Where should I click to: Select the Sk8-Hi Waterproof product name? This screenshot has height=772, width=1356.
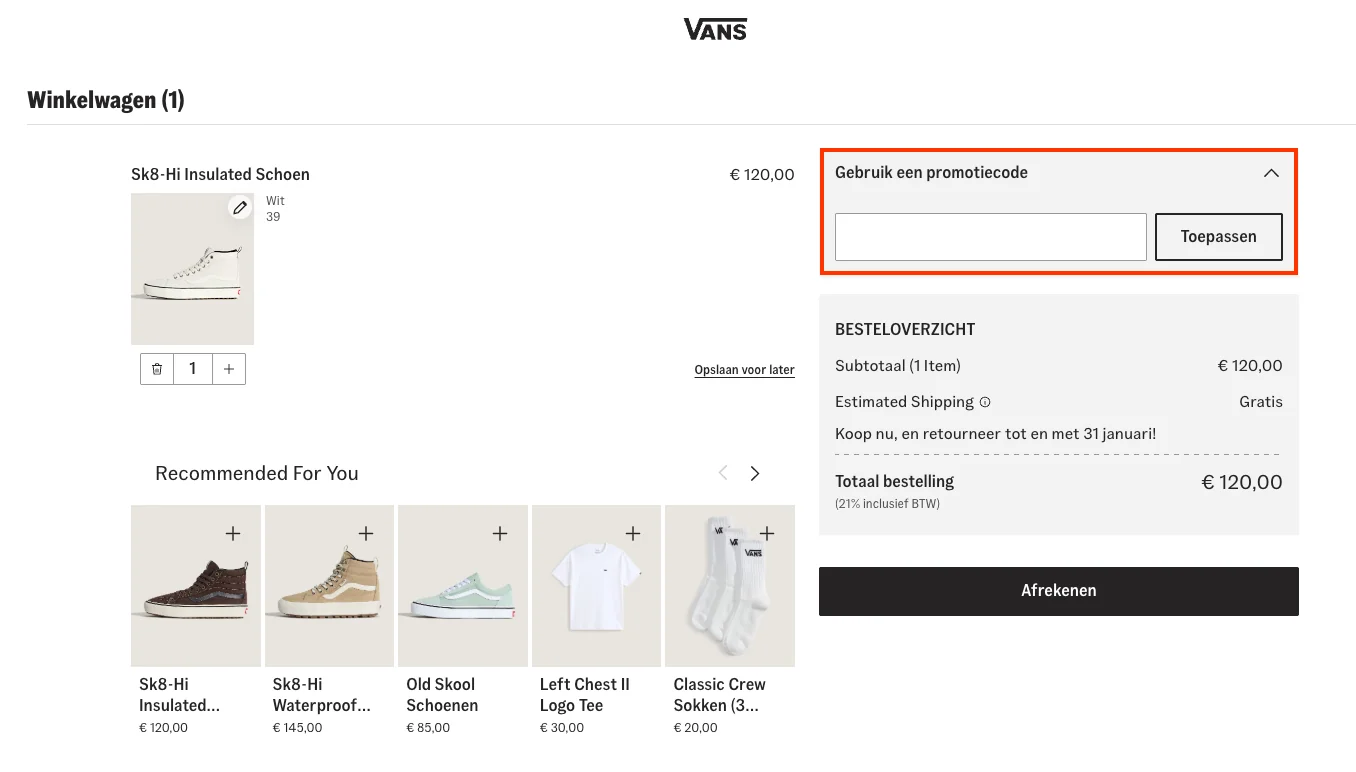coord(320,695)
